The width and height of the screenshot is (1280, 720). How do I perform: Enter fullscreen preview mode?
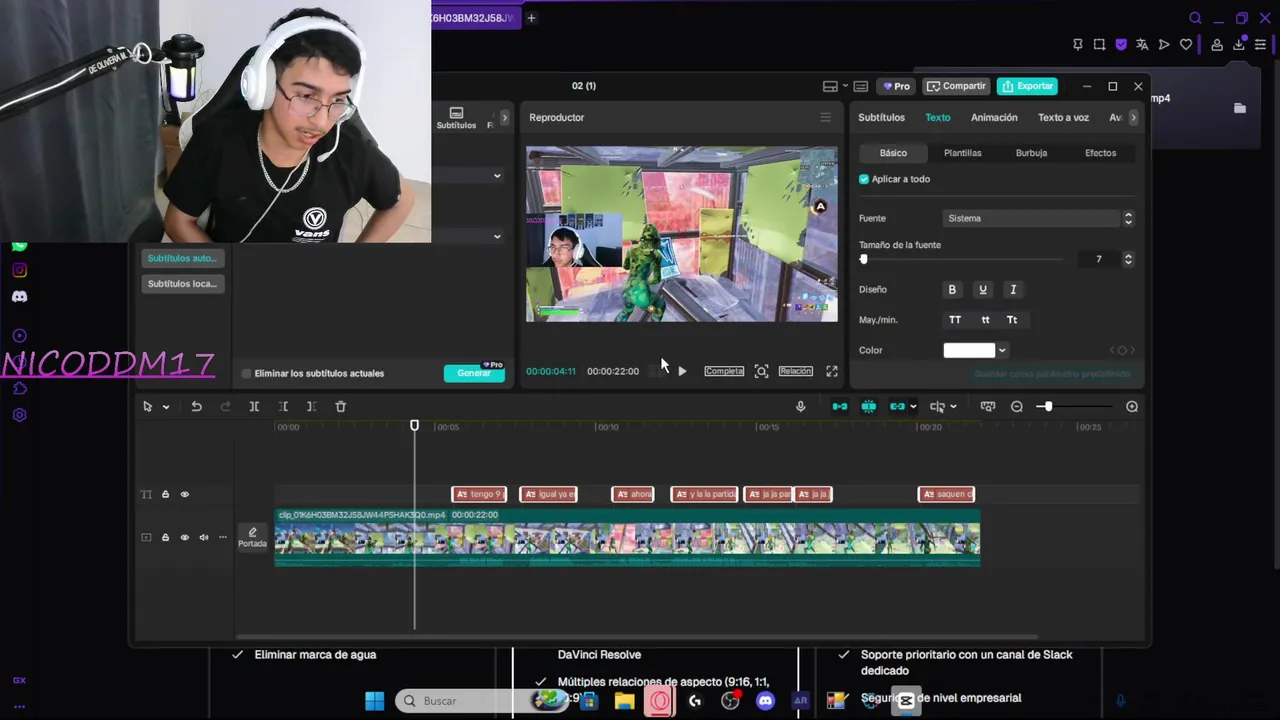click(831, 371)
